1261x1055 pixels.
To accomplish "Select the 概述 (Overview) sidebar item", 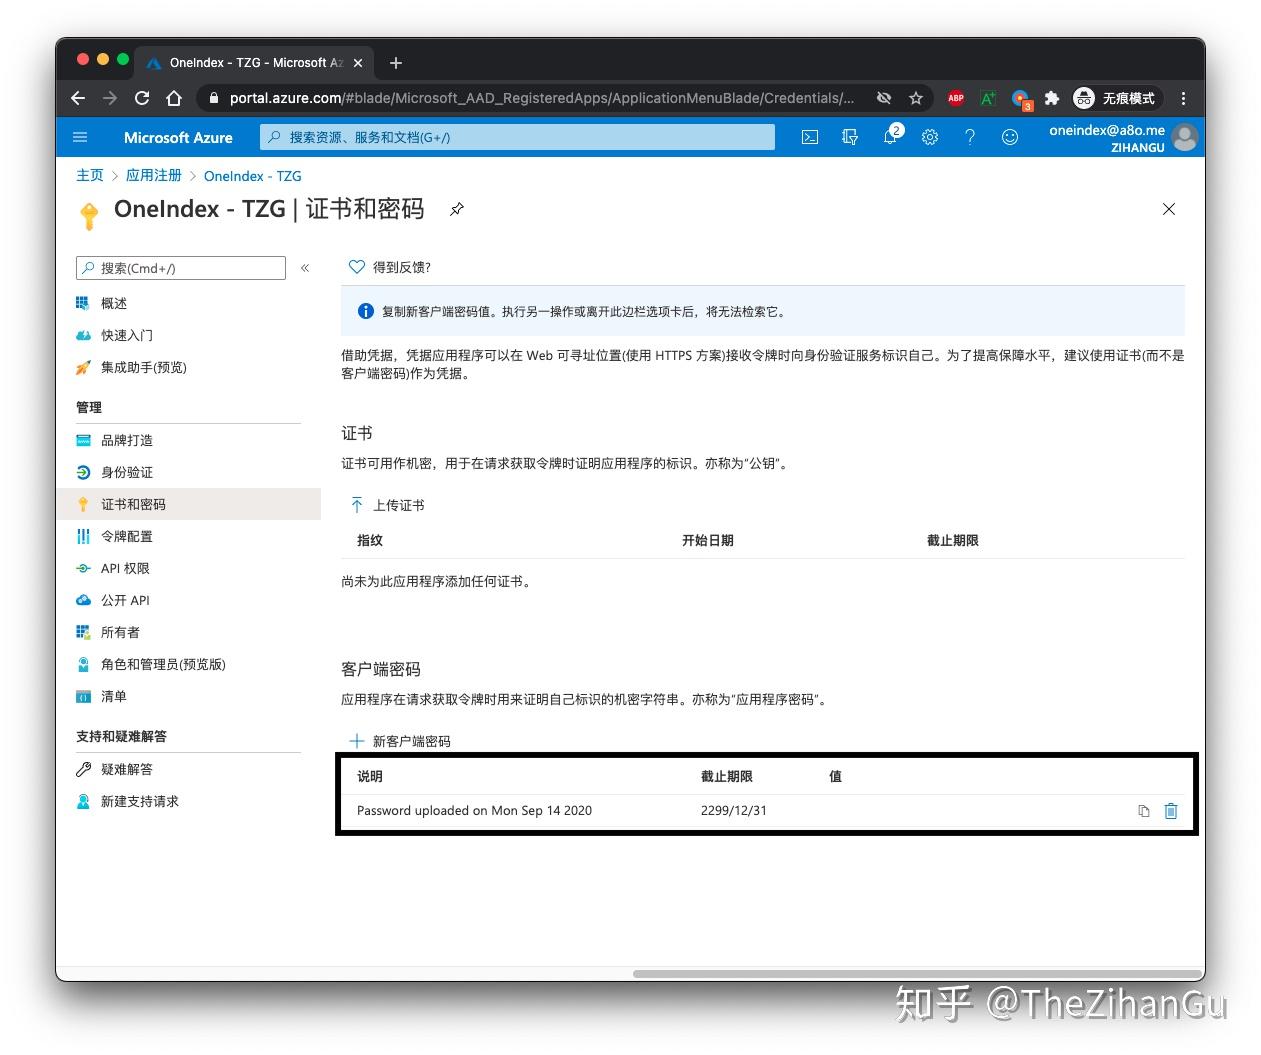I will point(113,303).
